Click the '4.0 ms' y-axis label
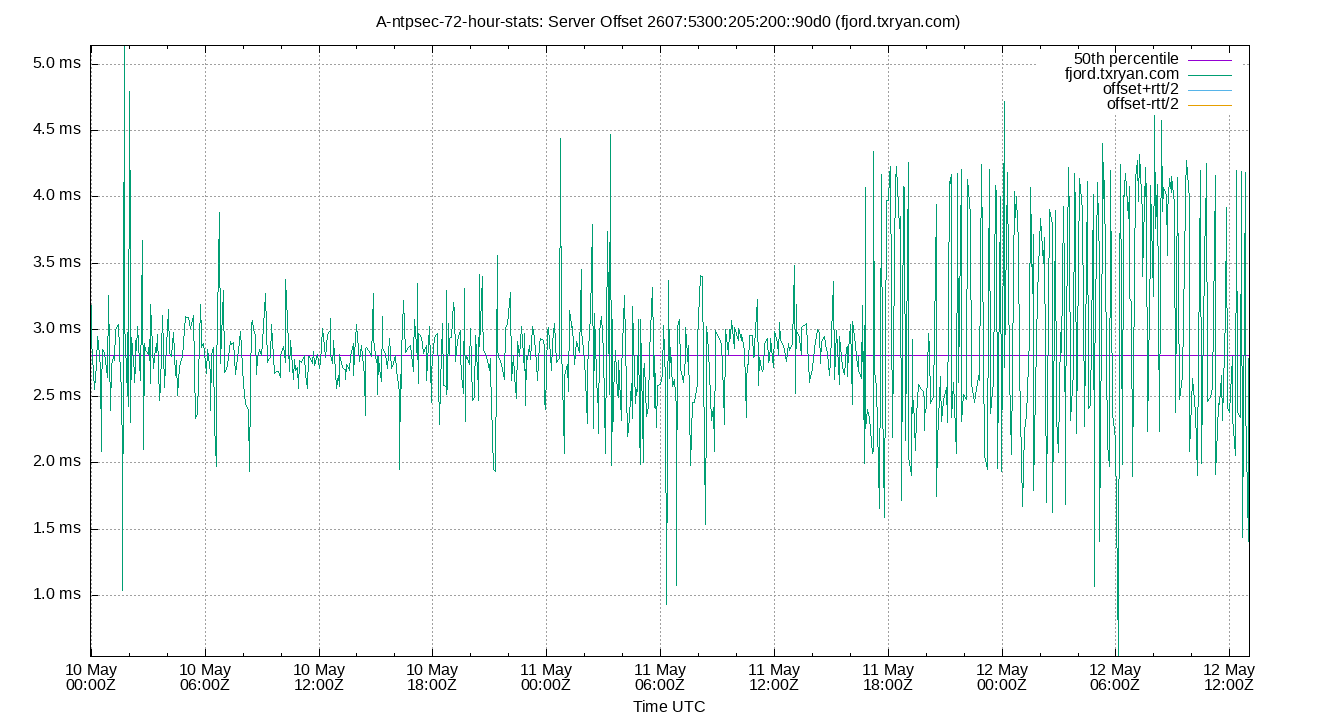The height and width of the screenshot is (720, 1340). tap(56, 196)
